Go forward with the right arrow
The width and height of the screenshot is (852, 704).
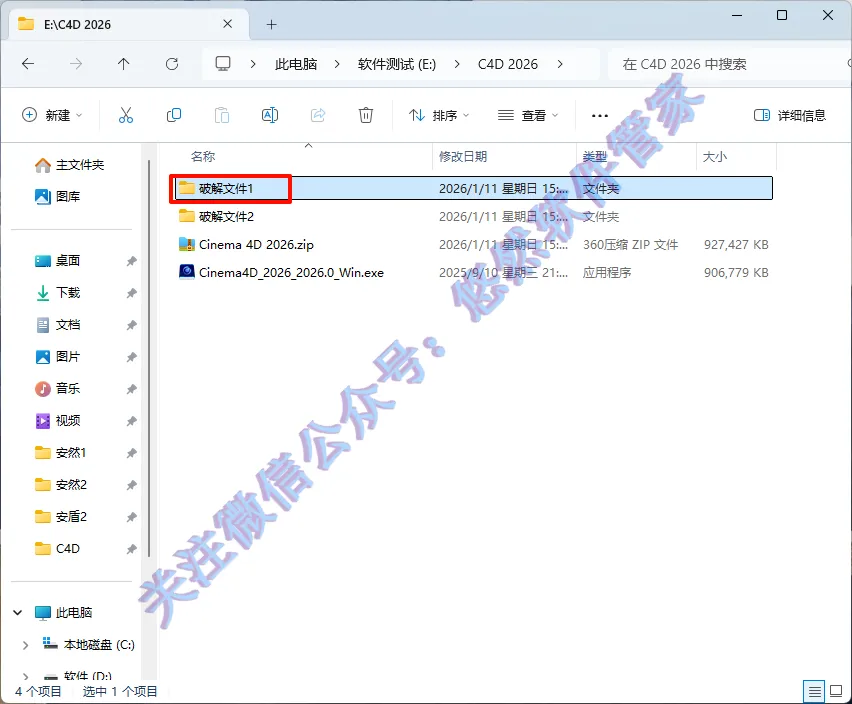[76, 64]
